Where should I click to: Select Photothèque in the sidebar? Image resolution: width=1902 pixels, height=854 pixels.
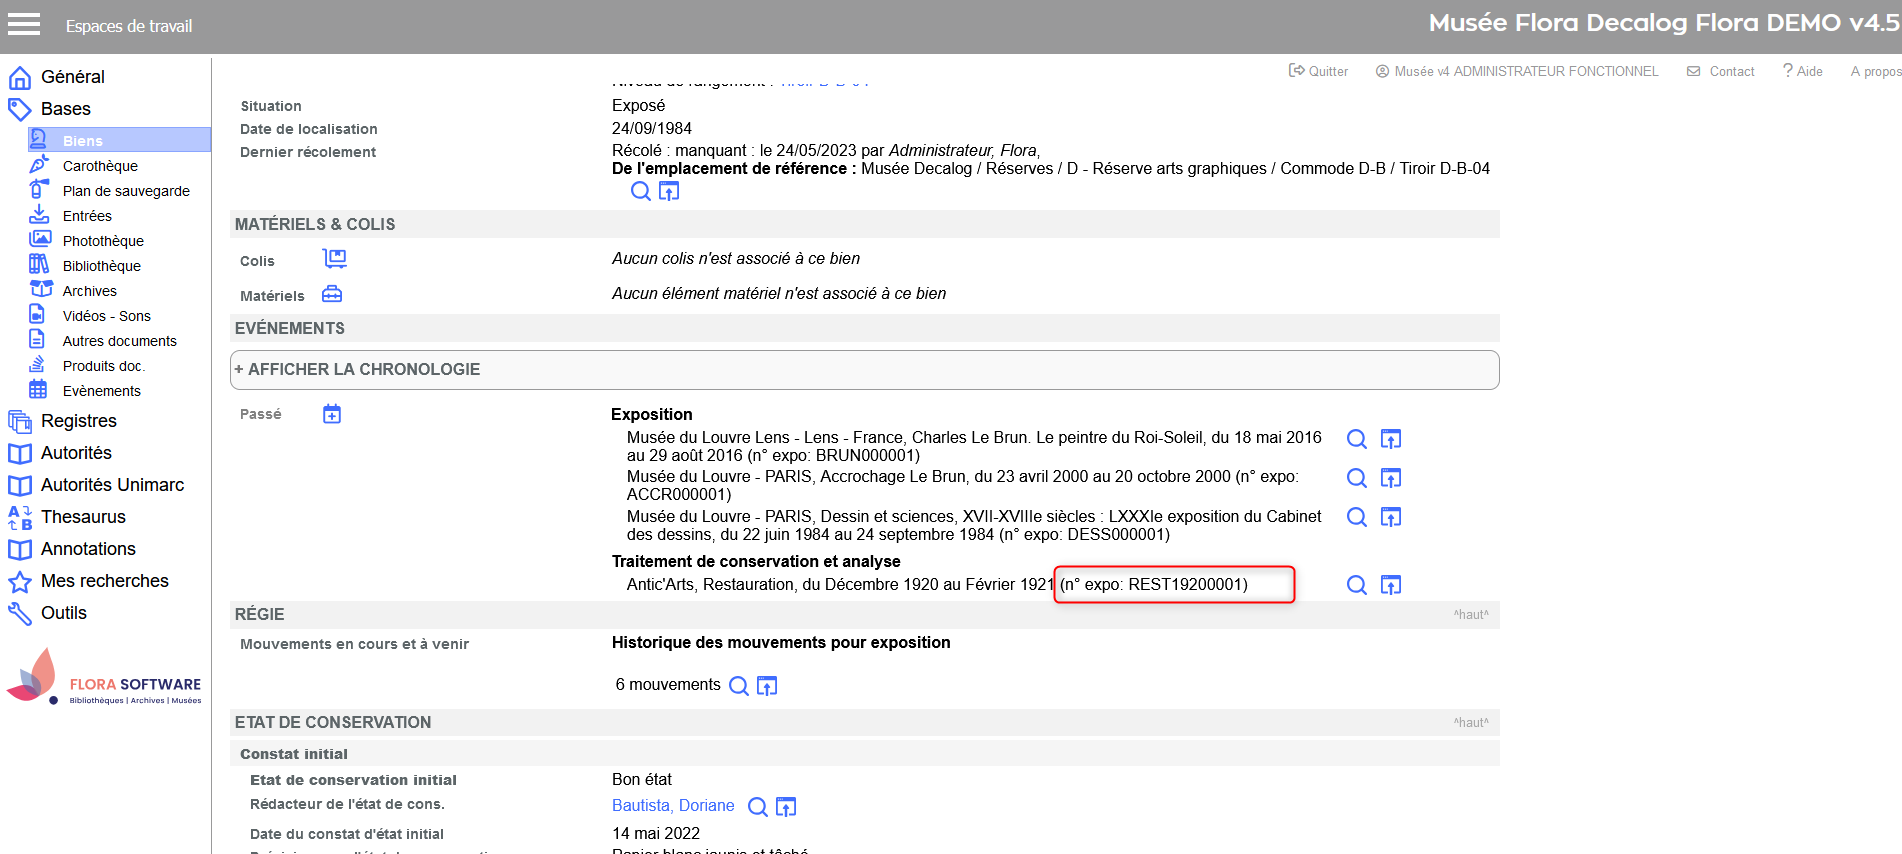point(103,241)
